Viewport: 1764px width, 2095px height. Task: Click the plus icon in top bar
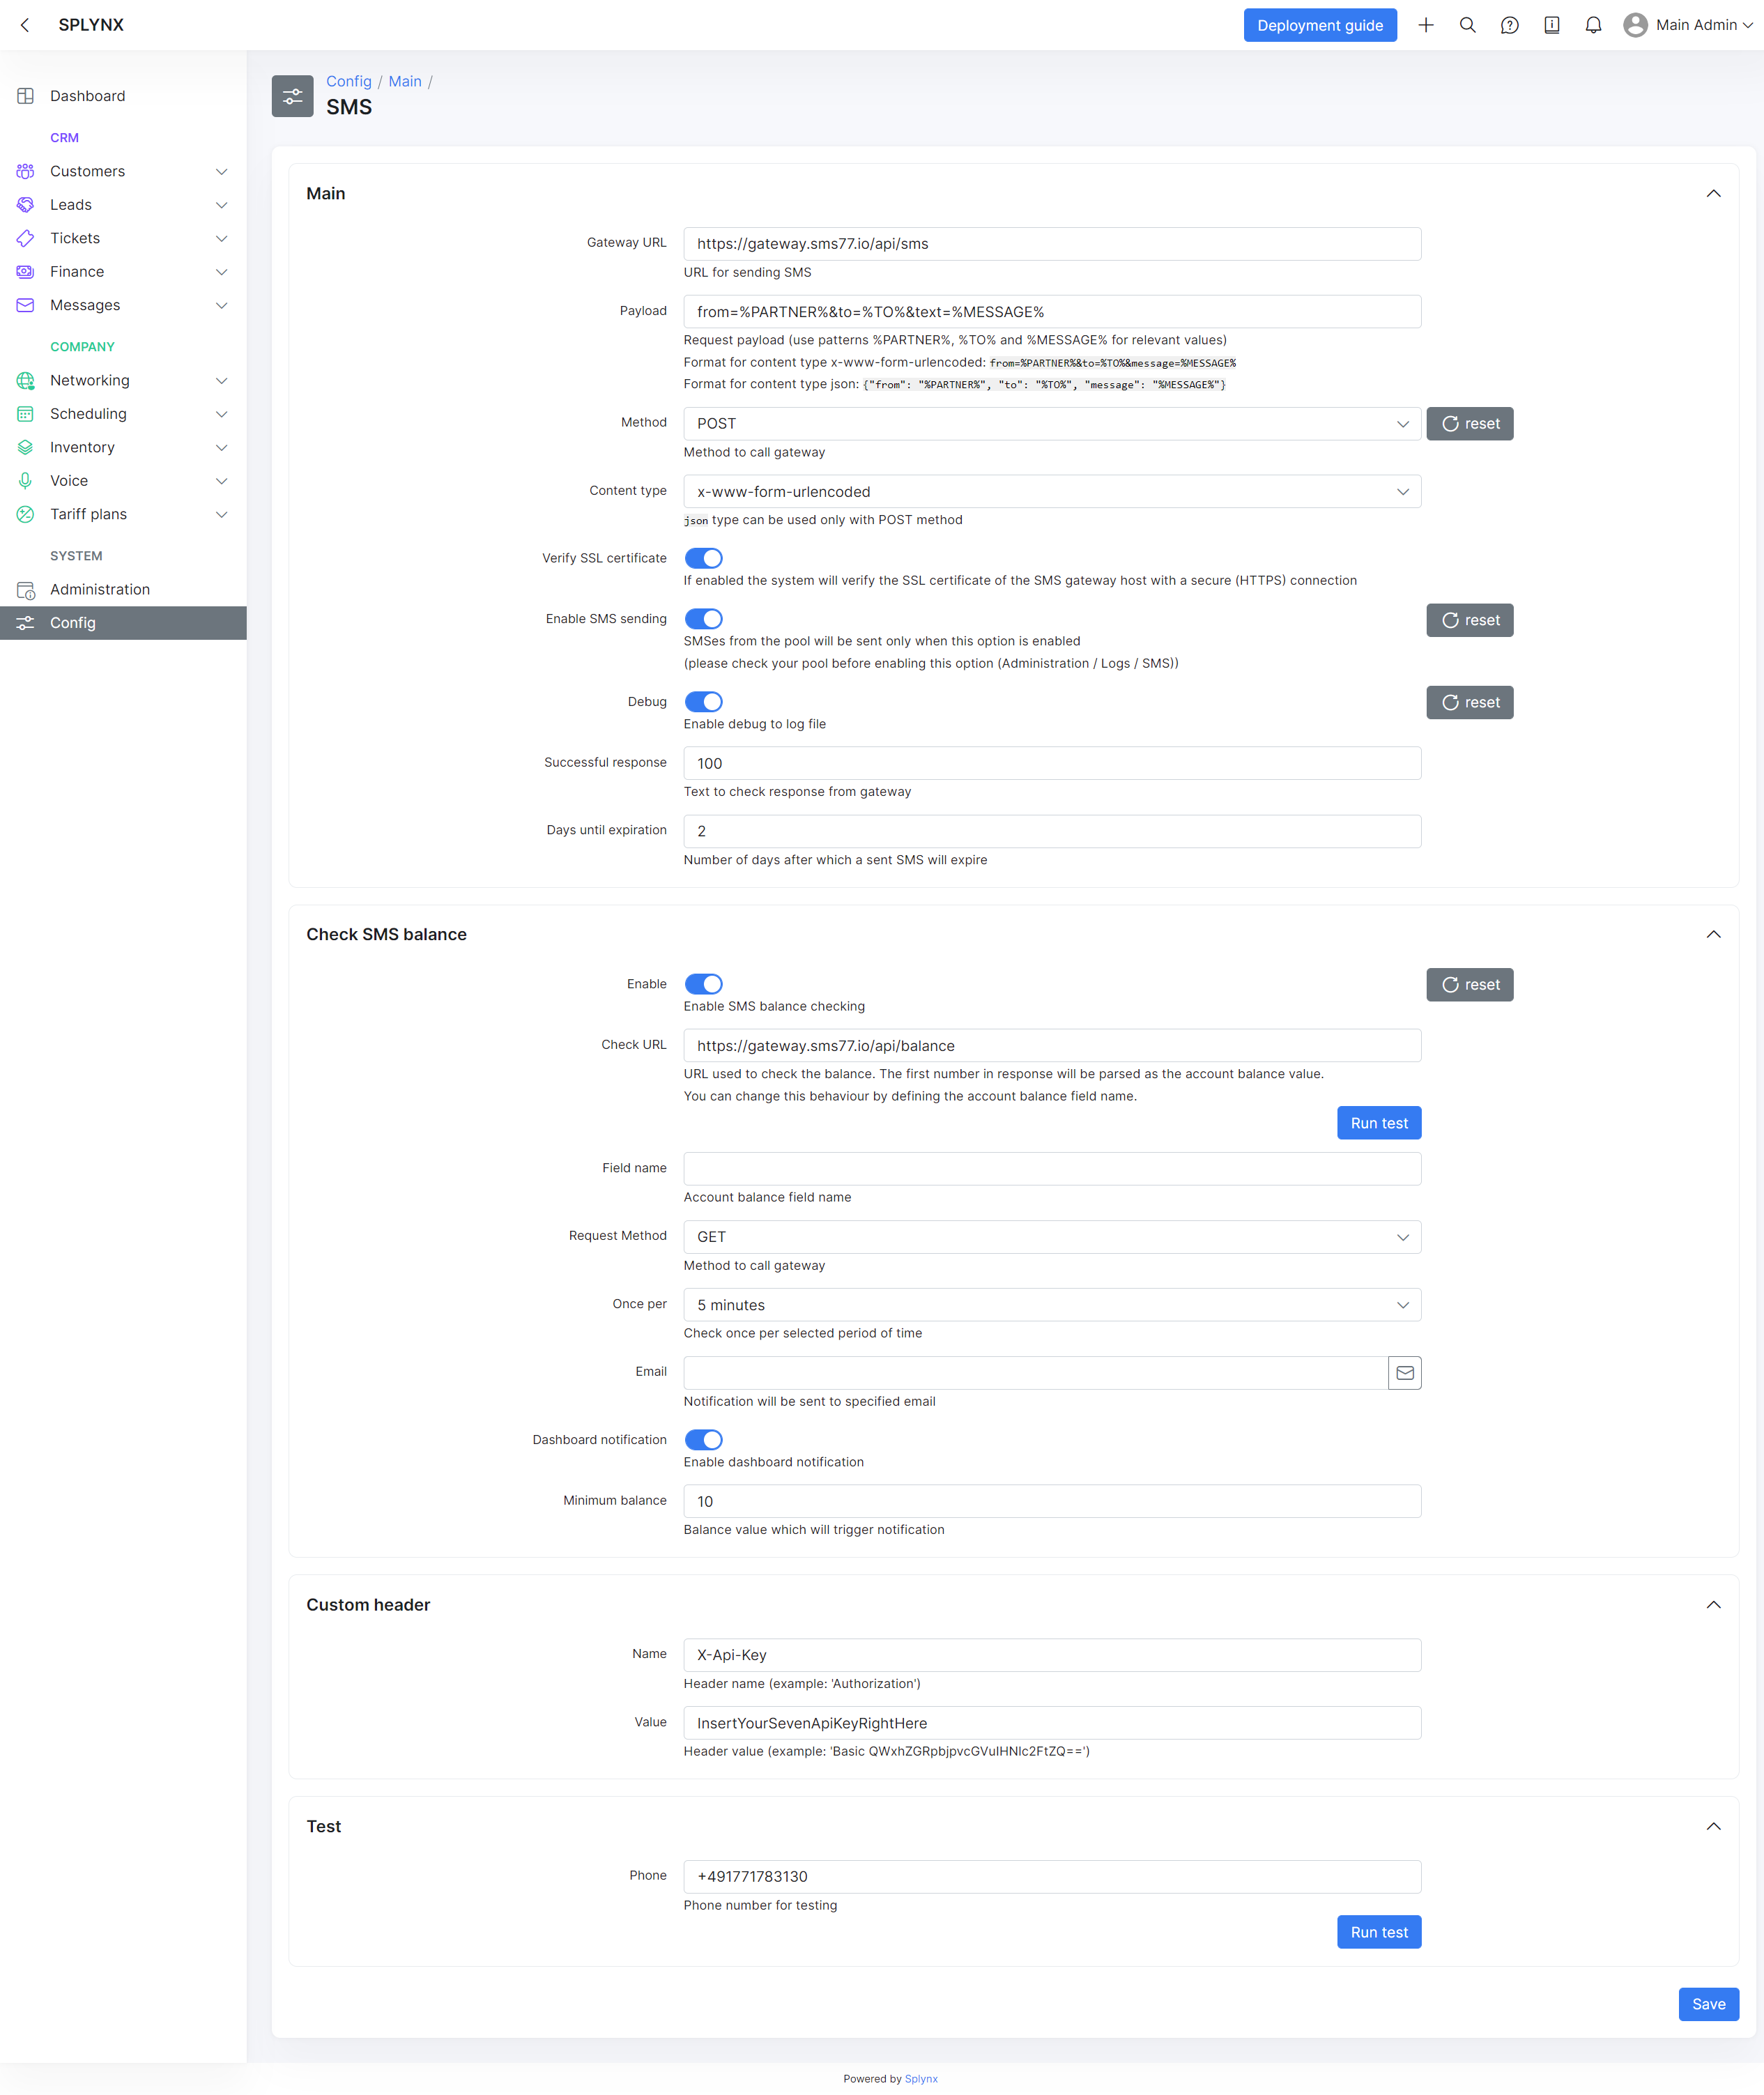pos(1425,25)
